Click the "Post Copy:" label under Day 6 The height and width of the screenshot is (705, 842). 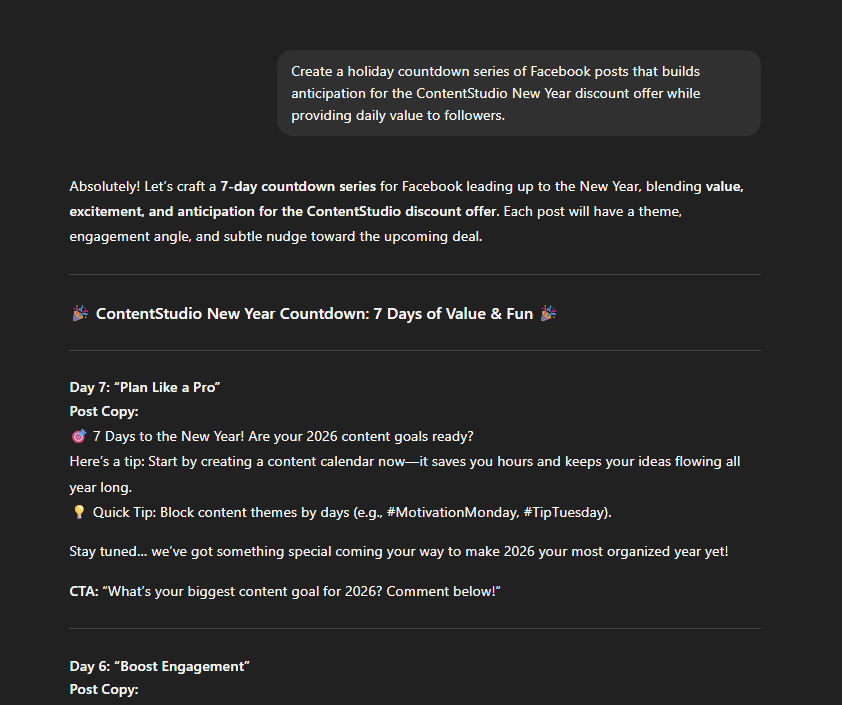coord(104,689)
